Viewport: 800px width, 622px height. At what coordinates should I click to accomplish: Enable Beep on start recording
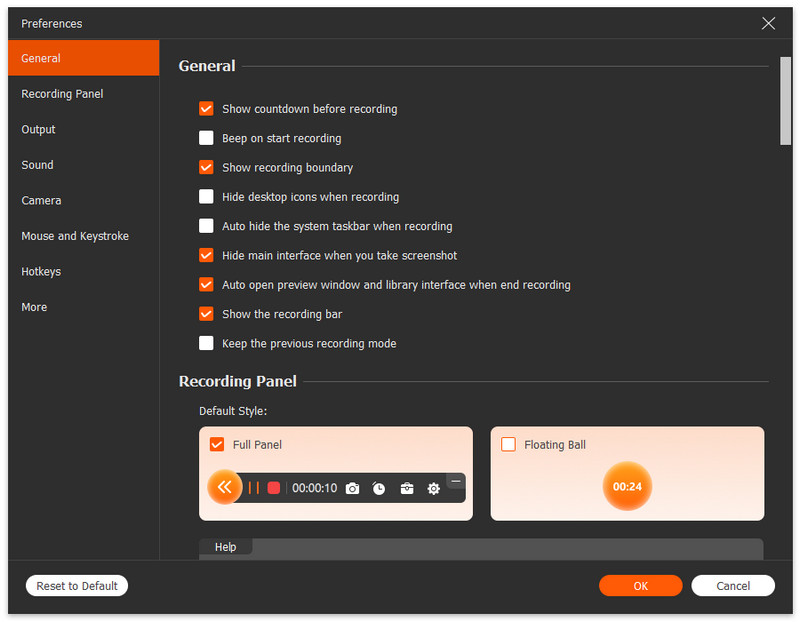tap(206, 138)
